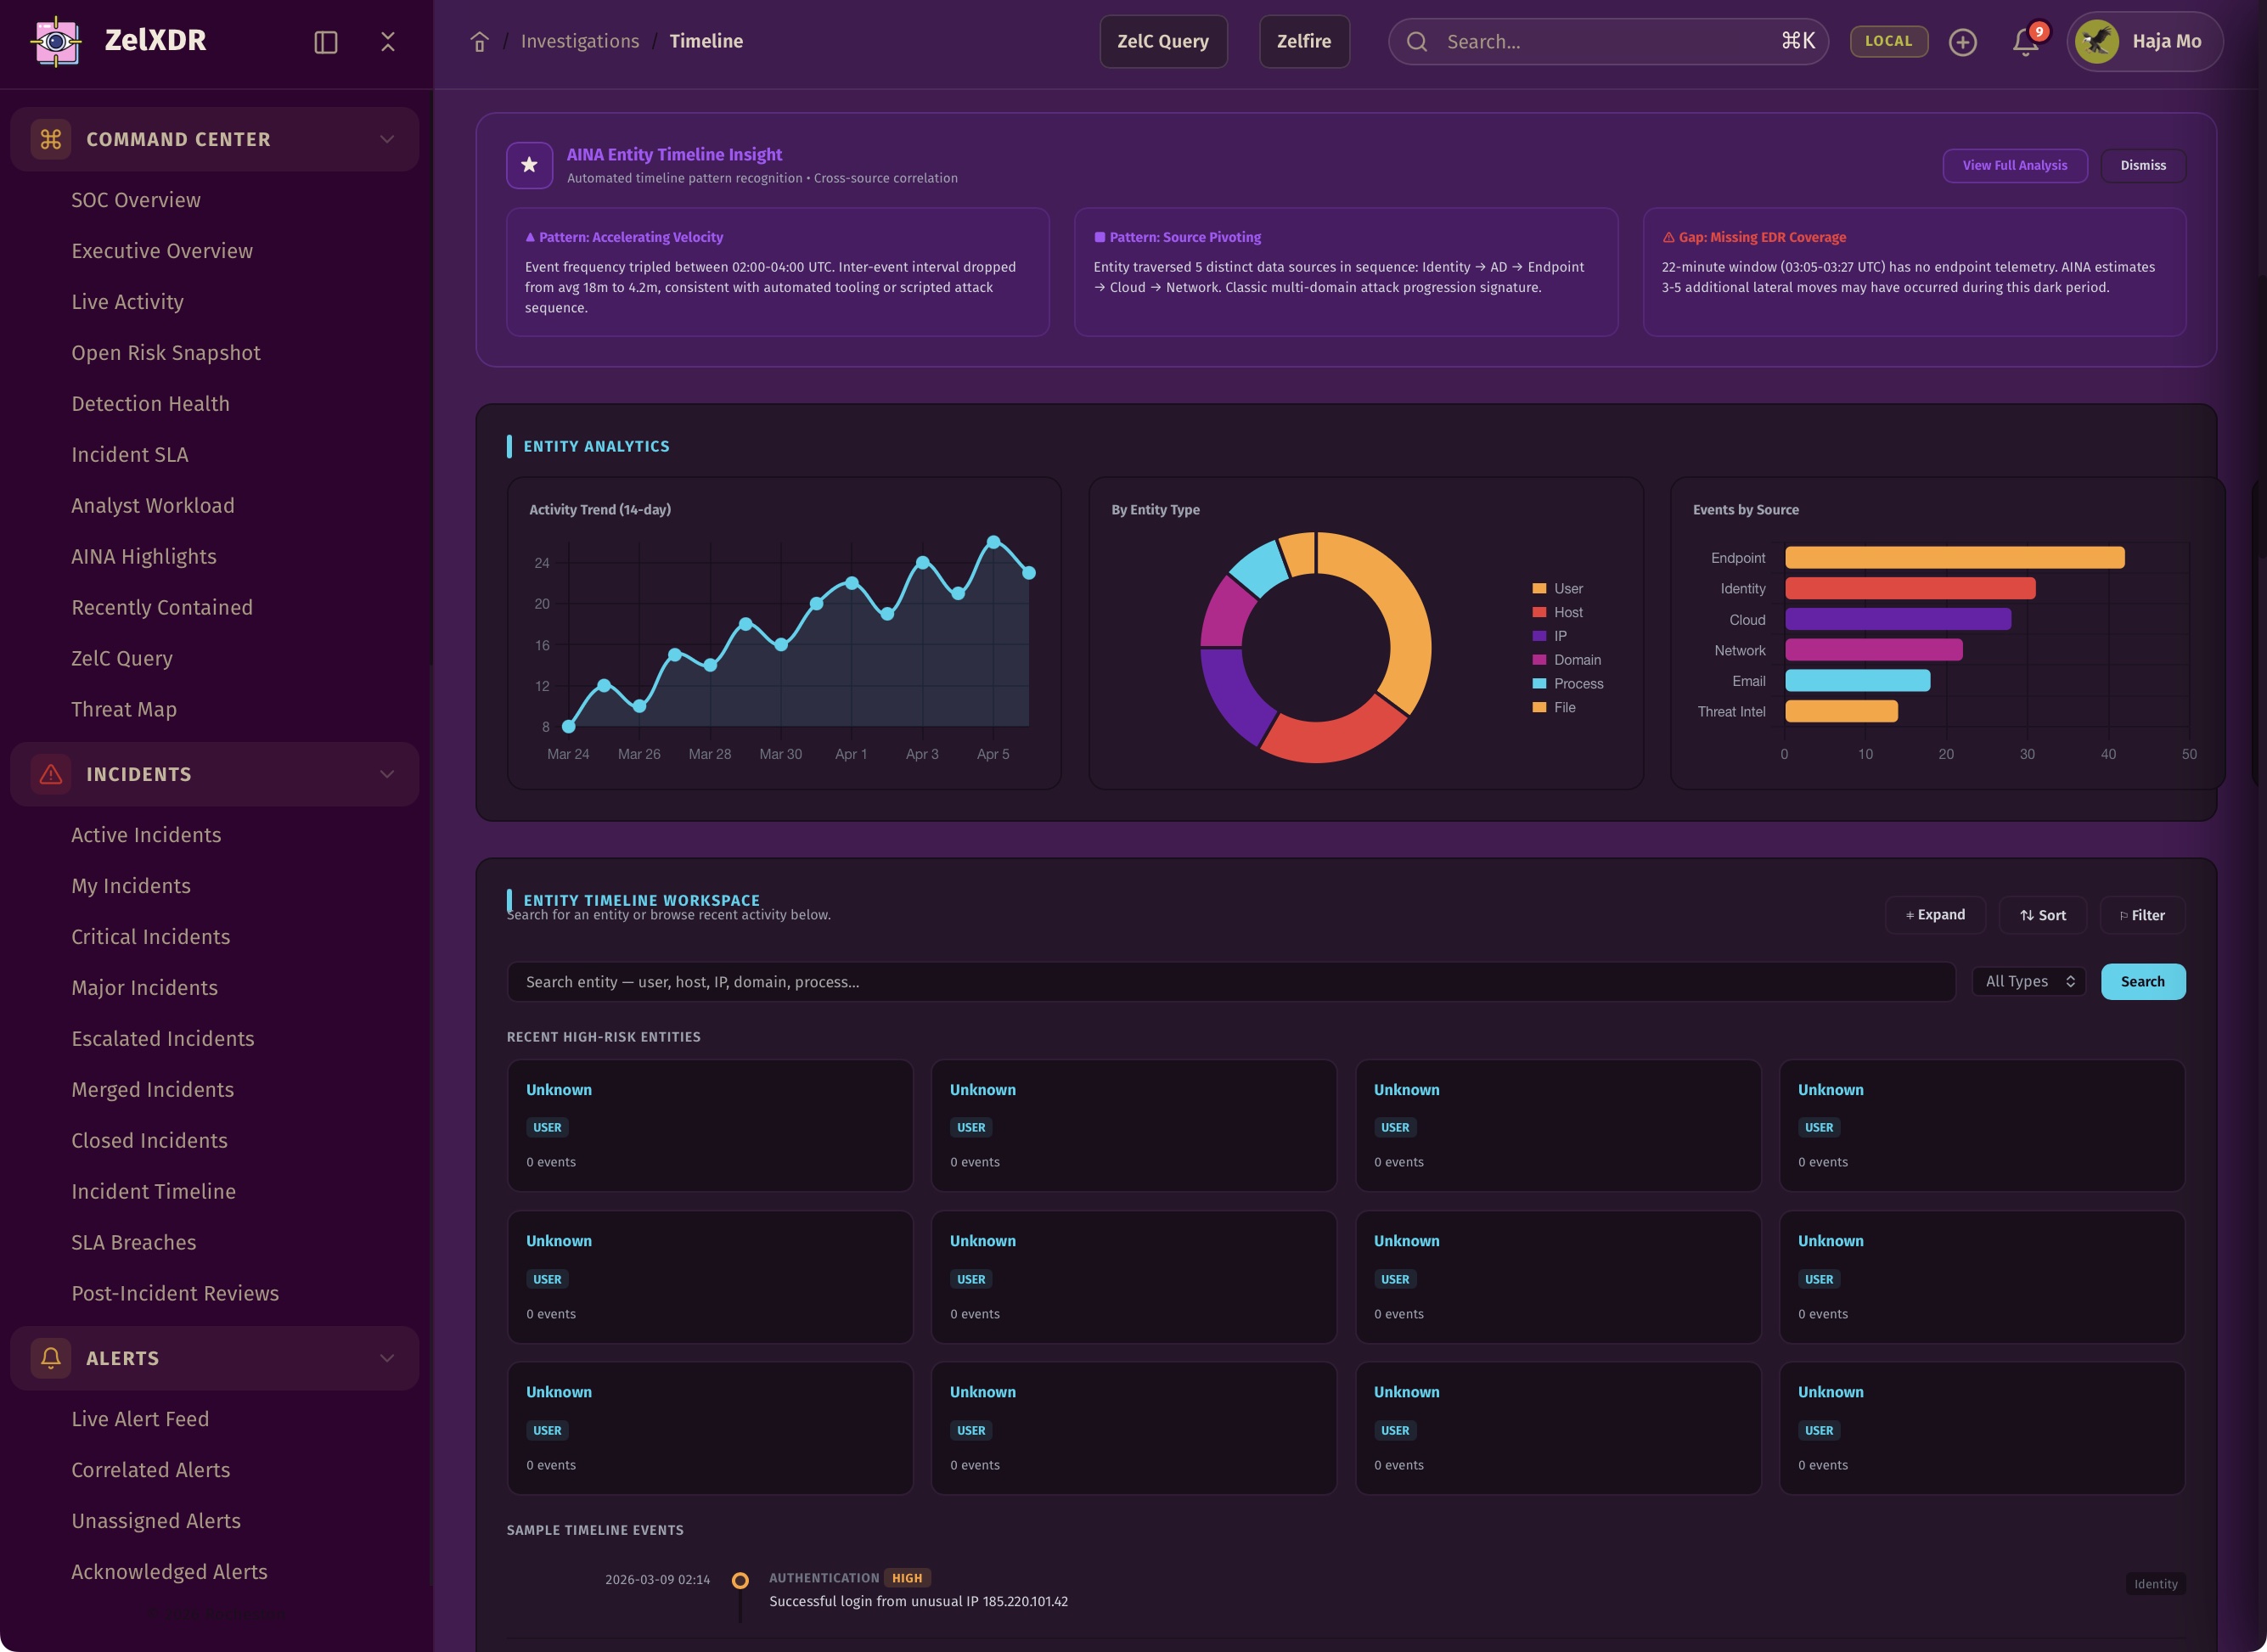This screenshot has height=1652, width=2267.
Task: Open Threat Map in sidebar
Action: click(124, 709)
